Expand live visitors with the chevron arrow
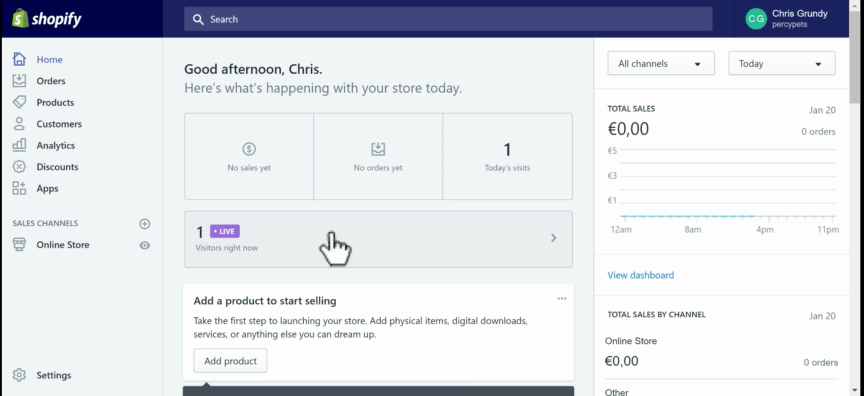Viewport: 864px width, 396px height. click(554, 238)
